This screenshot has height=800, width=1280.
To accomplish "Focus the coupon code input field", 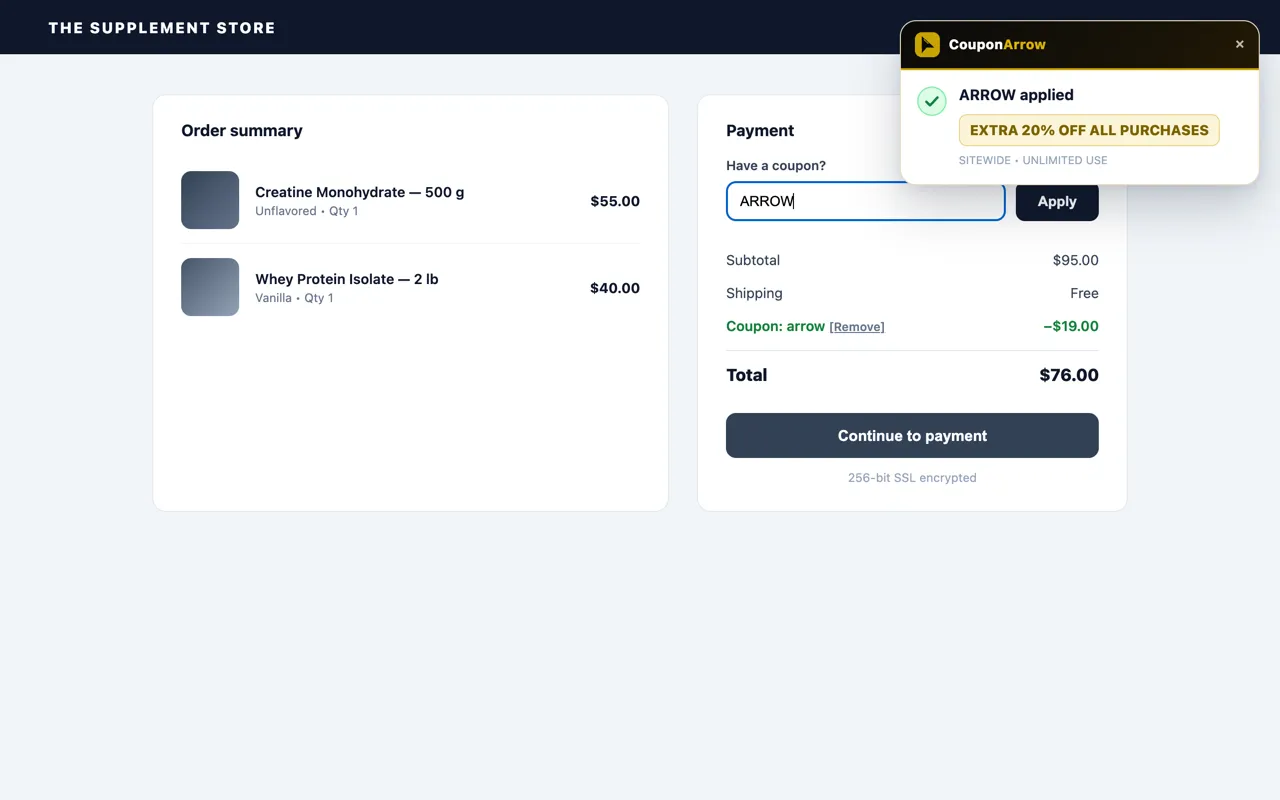I will (865, 201).
